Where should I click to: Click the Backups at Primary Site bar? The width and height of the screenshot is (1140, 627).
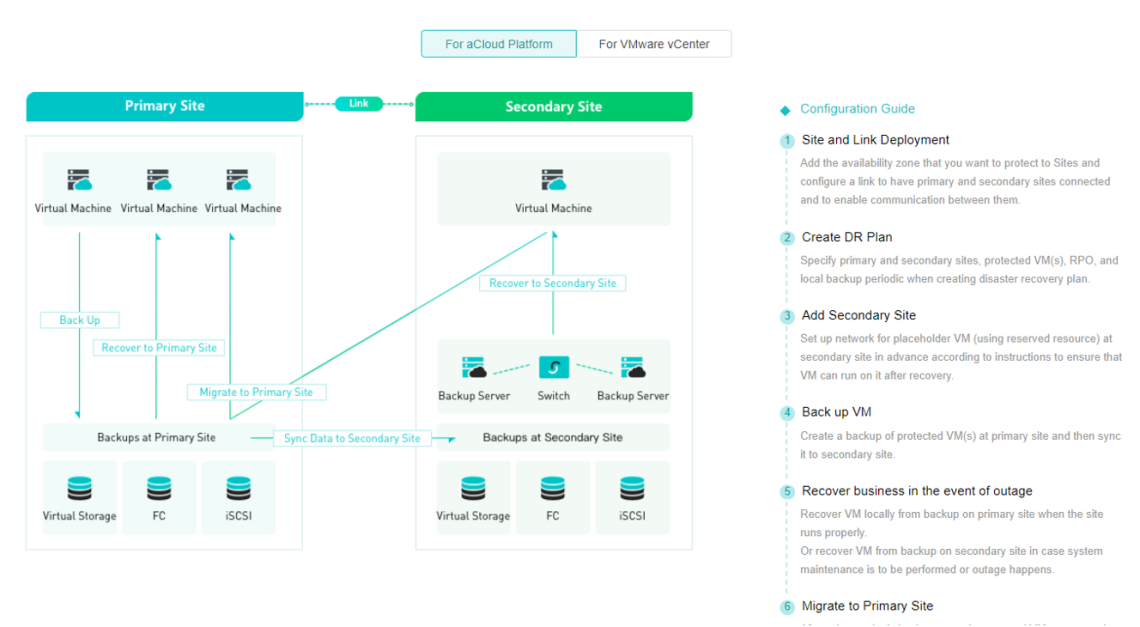[157, 437]
